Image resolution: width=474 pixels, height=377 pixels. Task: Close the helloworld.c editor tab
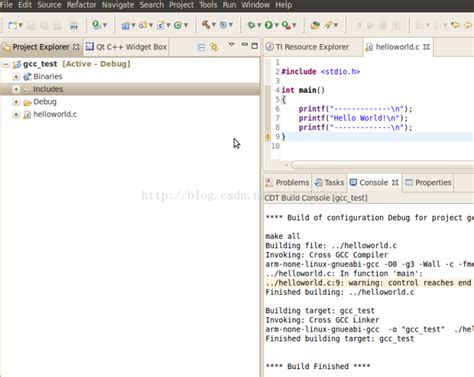pyautogui.click(x=426, y=47)
